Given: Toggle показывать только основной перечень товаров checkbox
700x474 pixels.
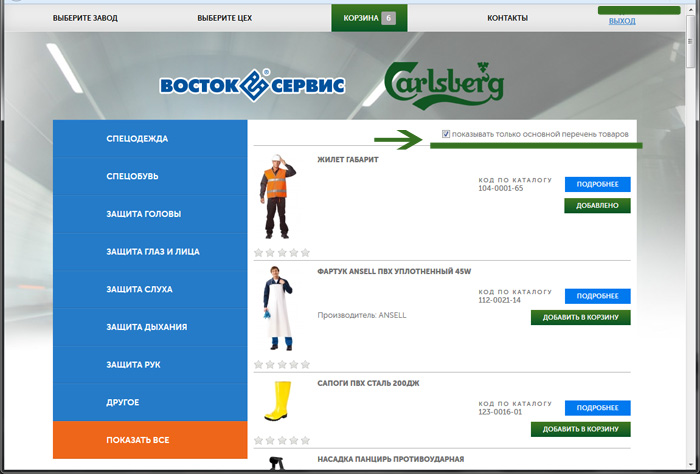Looking at the screenshot, I should [446, 134].
